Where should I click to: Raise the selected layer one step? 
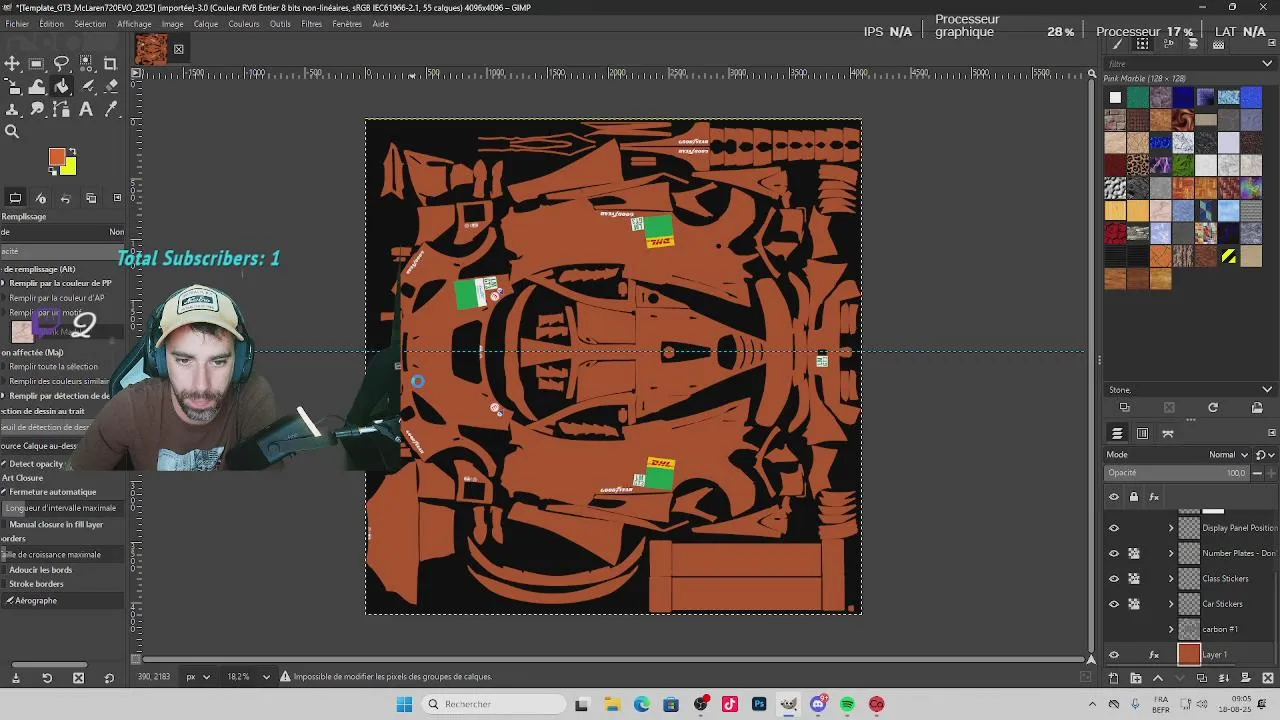click(x=1158, y=678)
